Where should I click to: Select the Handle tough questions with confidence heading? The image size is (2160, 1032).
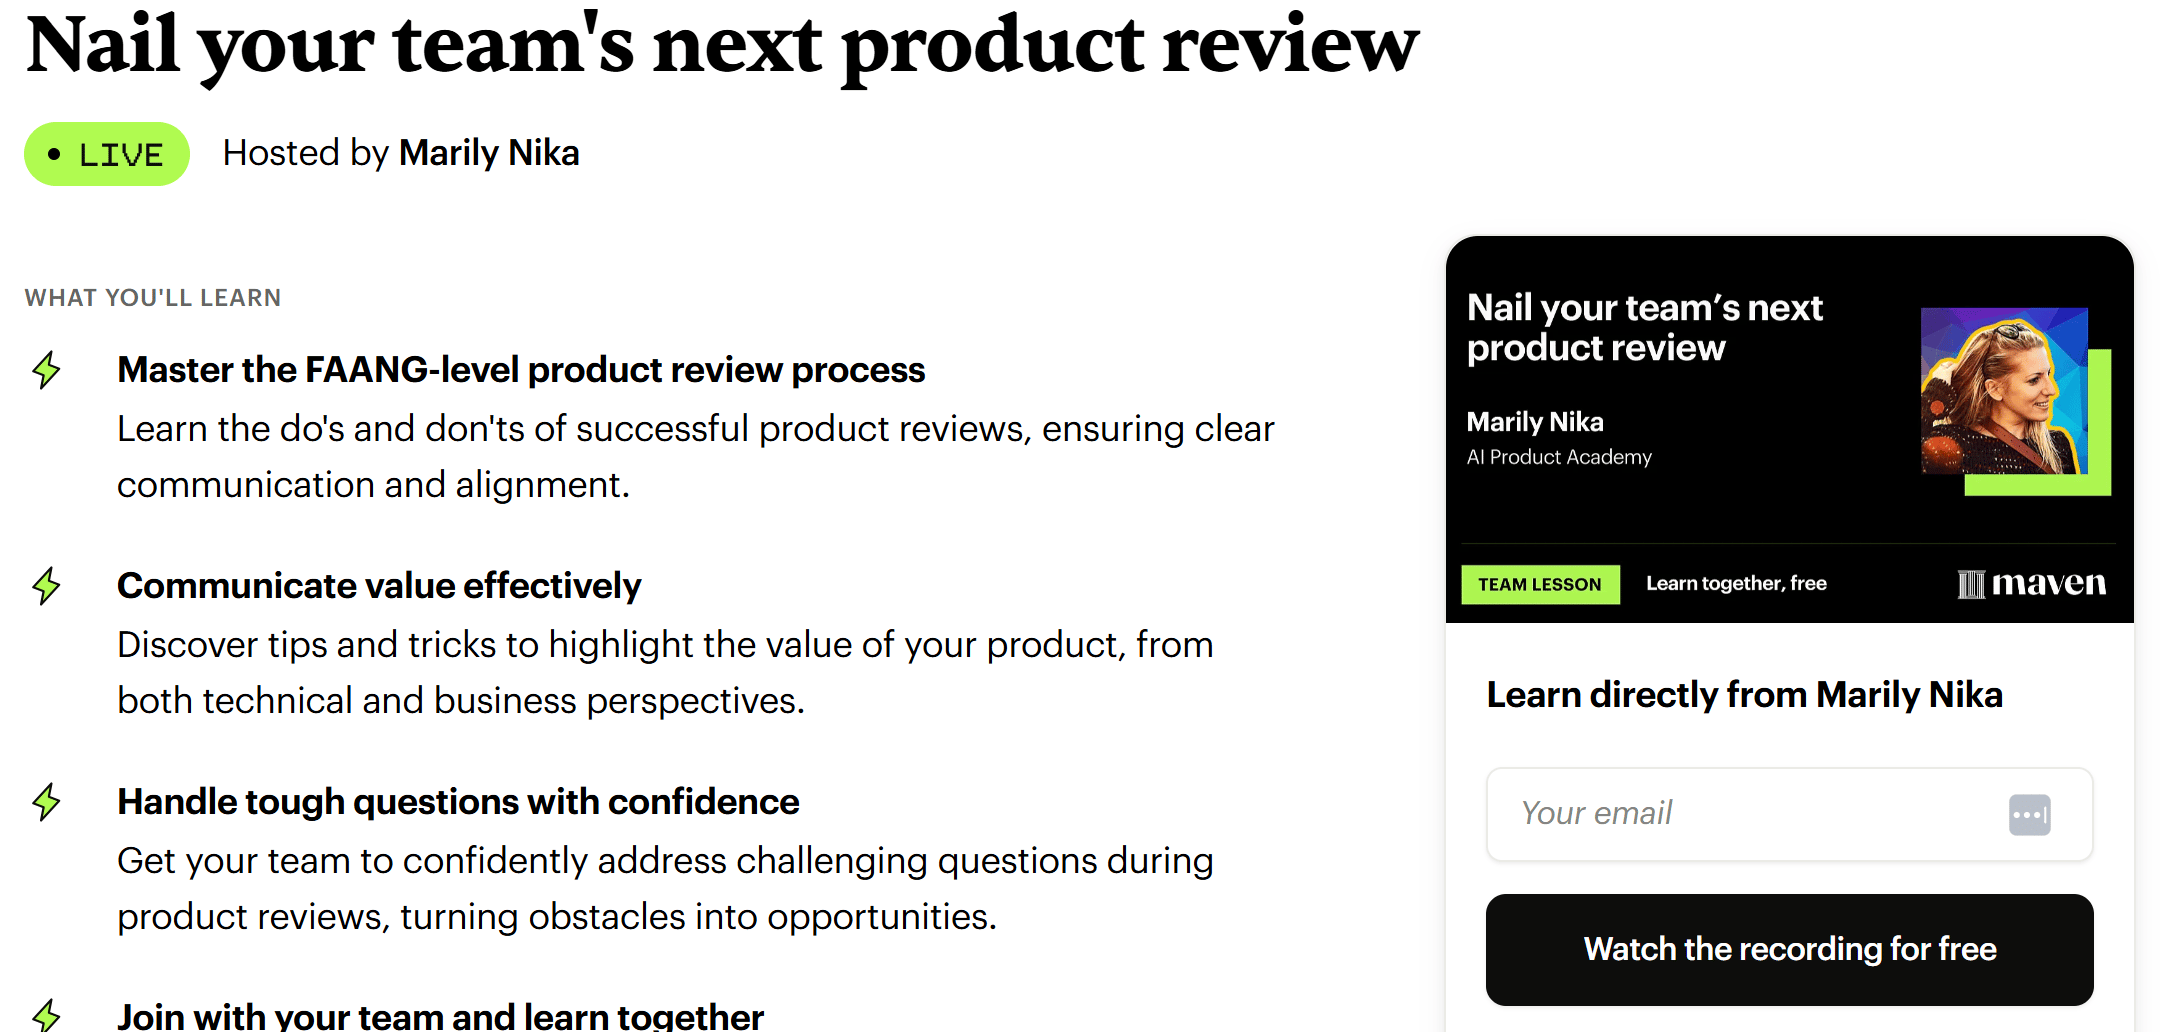pos(458,802)
